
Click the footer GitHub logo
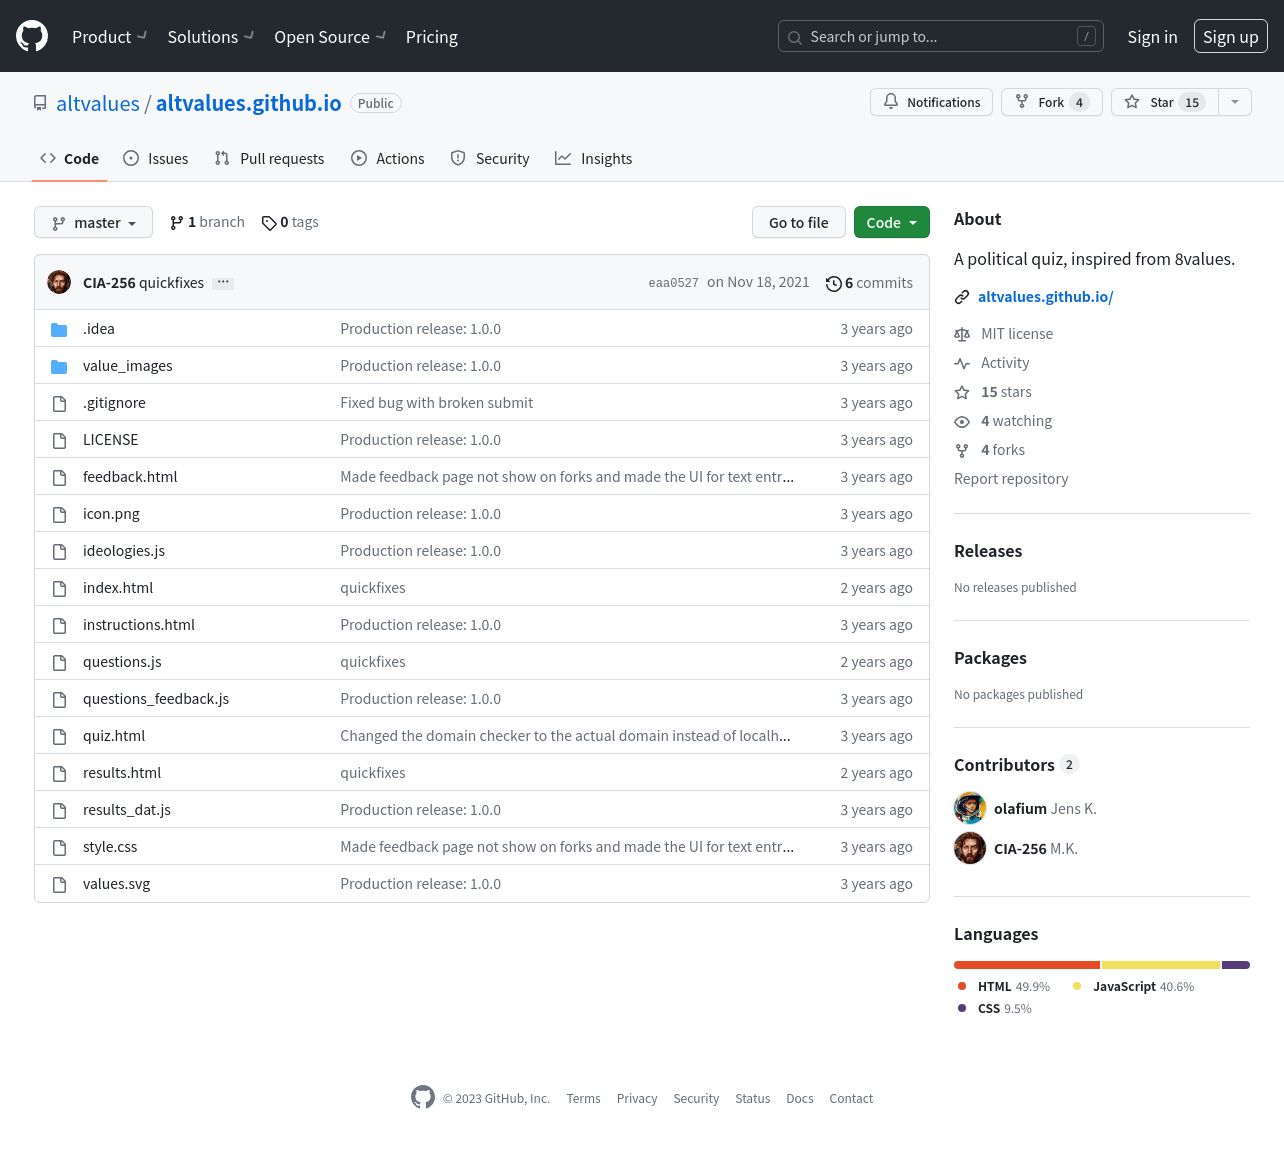tap(423, 1097)
